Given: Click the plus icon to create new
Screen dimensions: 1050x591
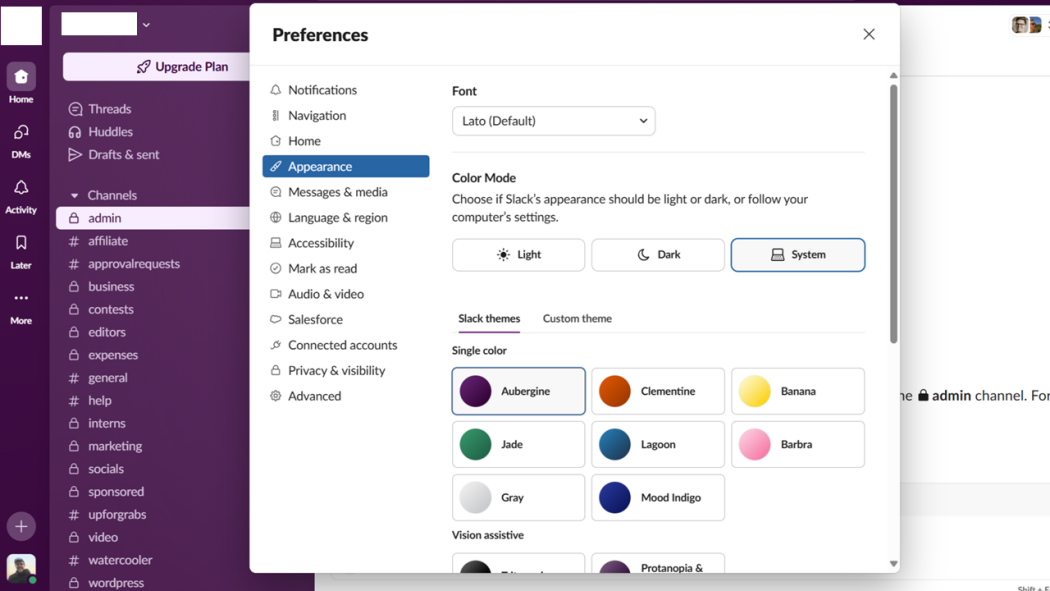Looking at the screenshot, I should pos(21,526).
